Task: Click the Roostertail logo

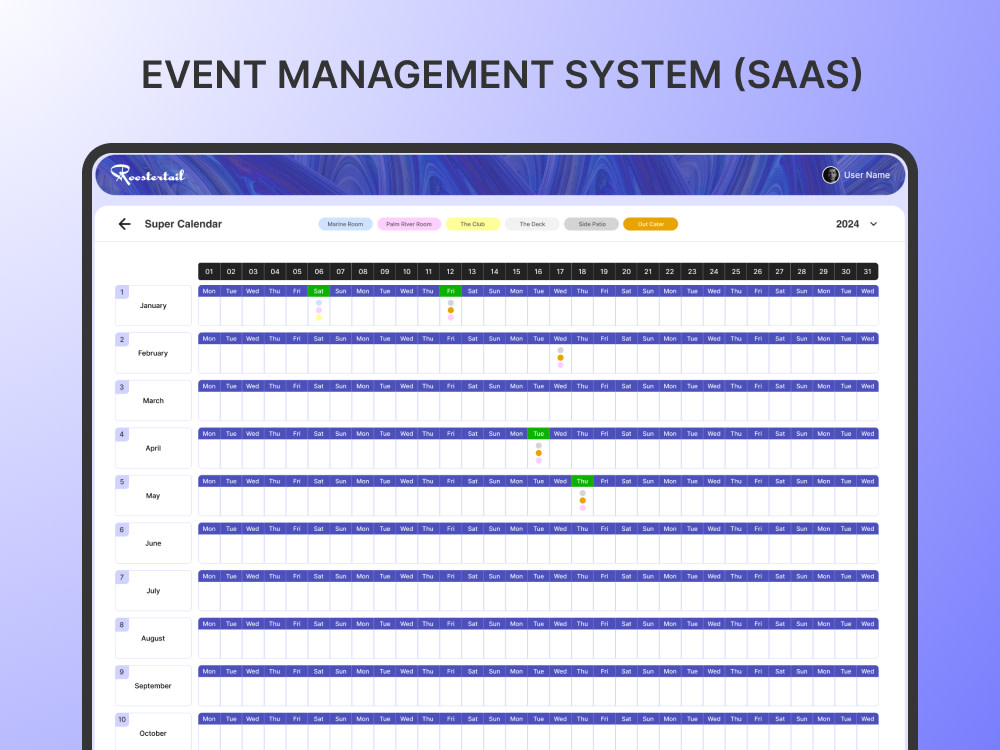Action: 147,174
